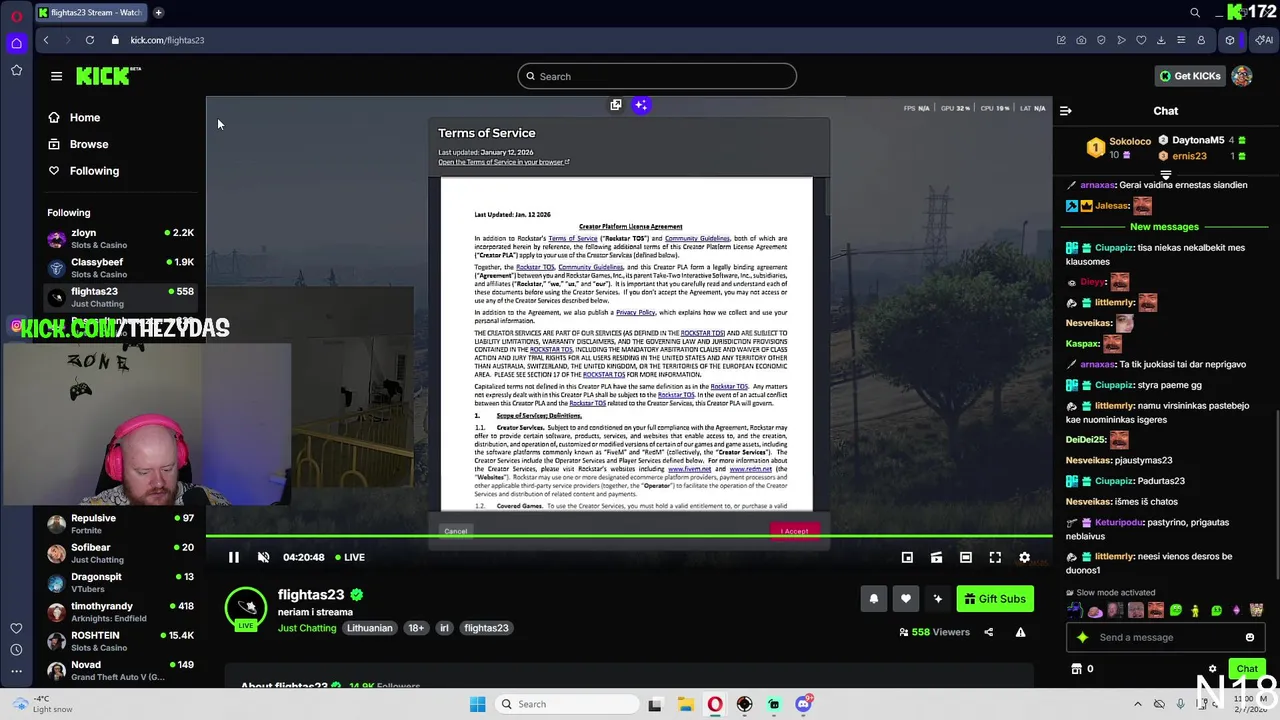Pause the live stream
The height and width of the screenshot is (720, 1280).
pyautogui.click(x=233, y=557)
